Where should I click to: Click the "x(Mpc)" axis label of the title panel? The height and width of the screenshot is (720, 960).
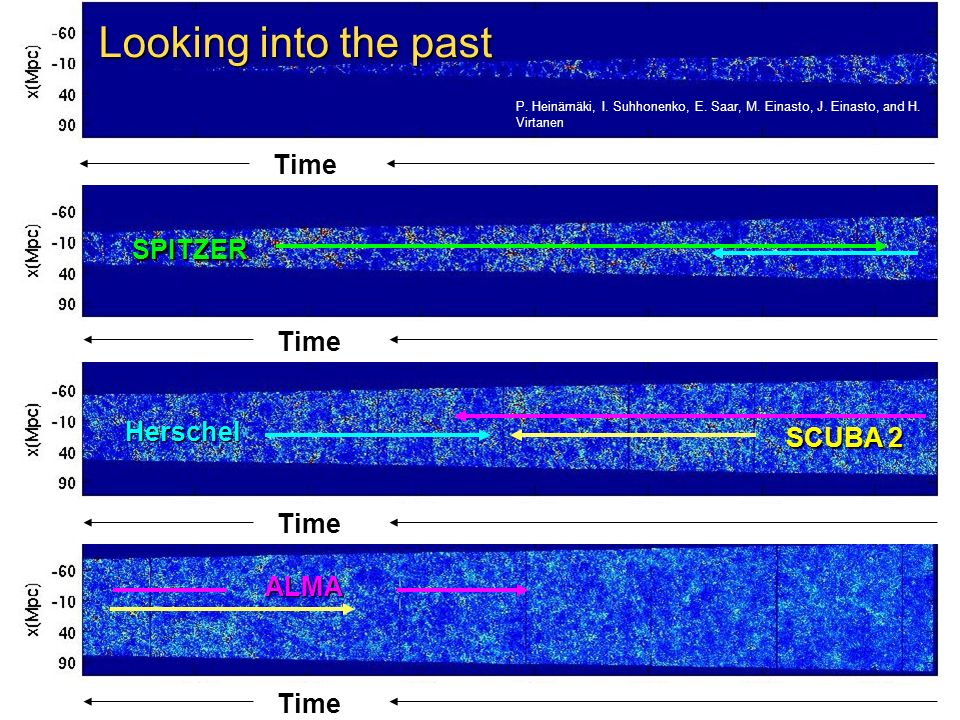33,72
